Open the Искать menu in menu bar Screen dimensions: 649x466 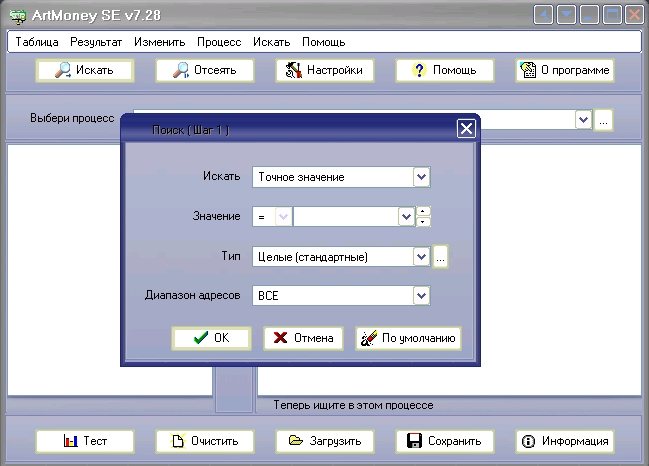pos(272,42)
